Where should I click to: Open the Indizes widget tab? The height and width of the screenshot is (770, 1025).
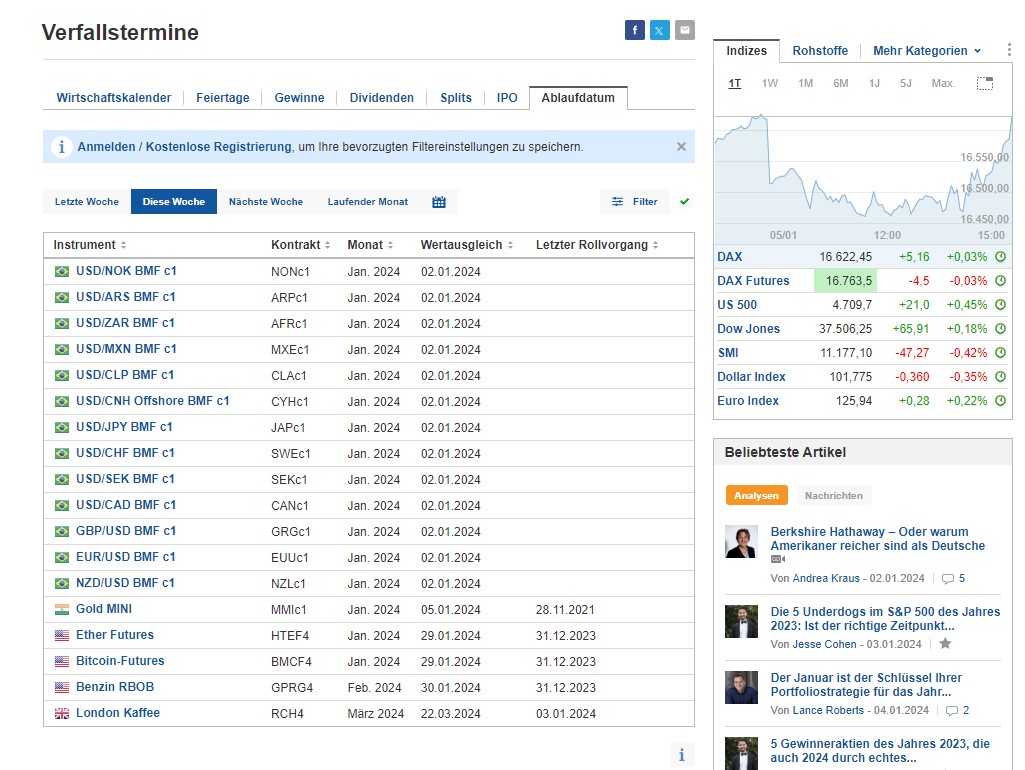pyautogui.click(x=747, y=51)
